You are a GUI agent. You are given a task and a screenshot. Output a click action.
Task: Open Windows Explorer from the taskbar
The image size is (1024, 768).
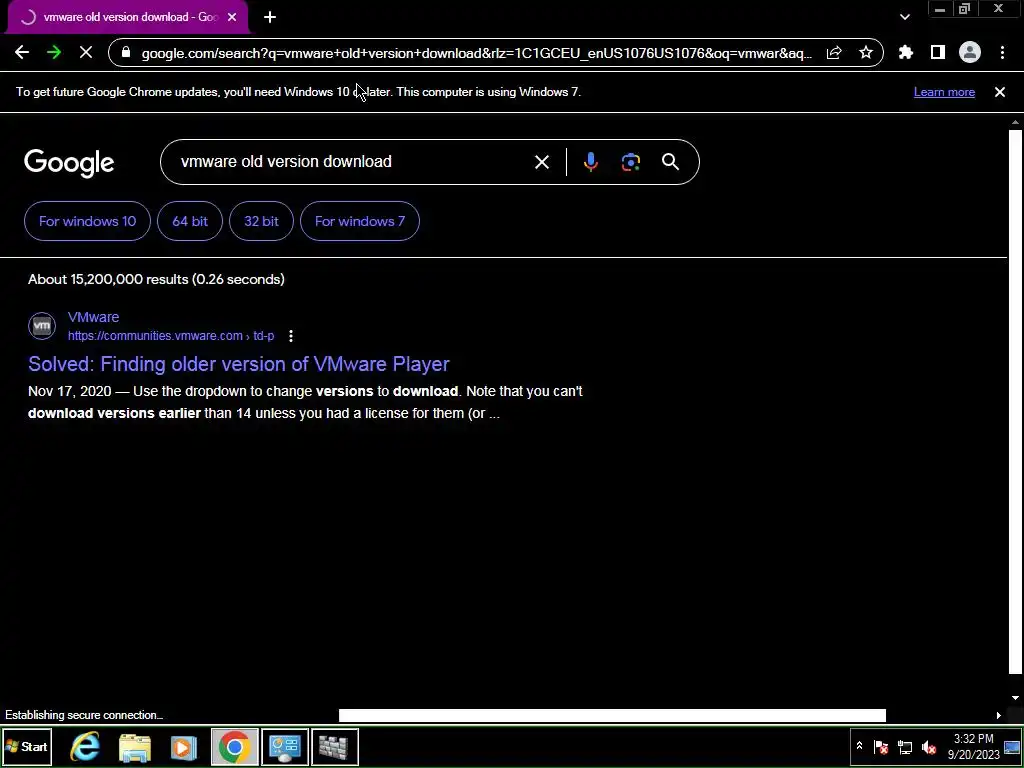coord(135,746)
